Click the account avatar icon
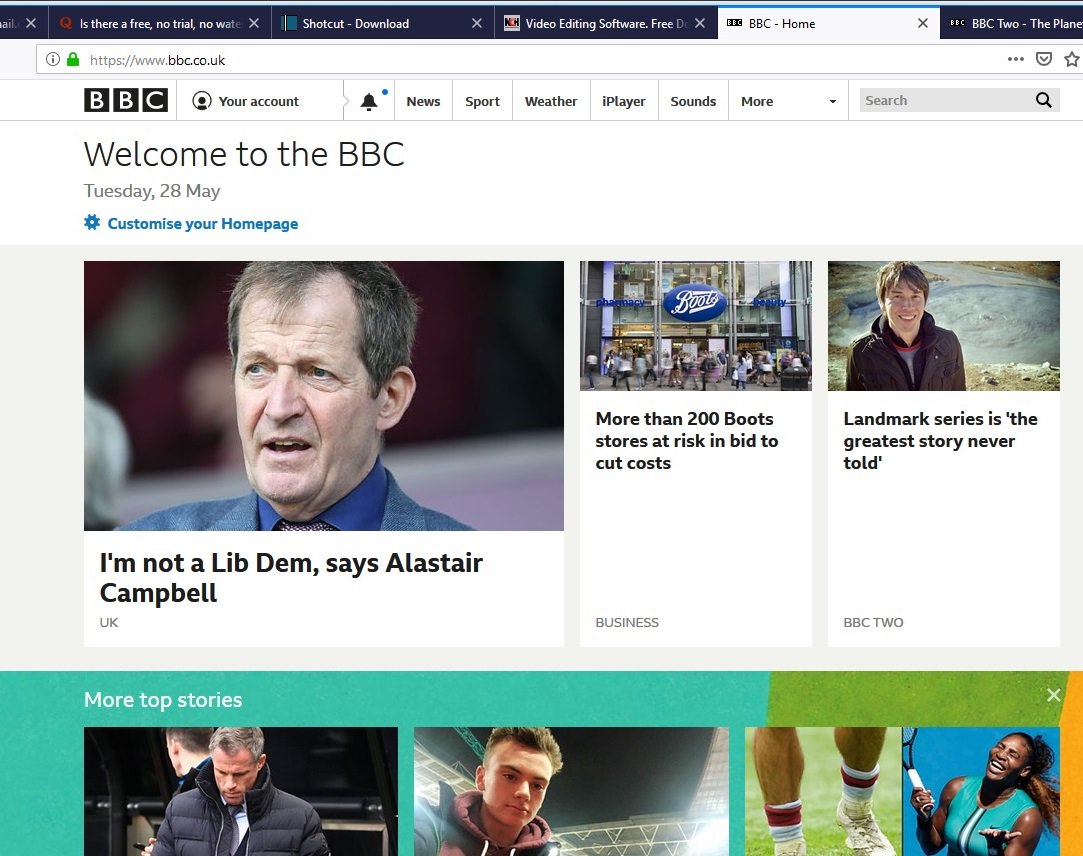Screen dimensions: 1083x856 pyautogui.click(x=202, y=101)
